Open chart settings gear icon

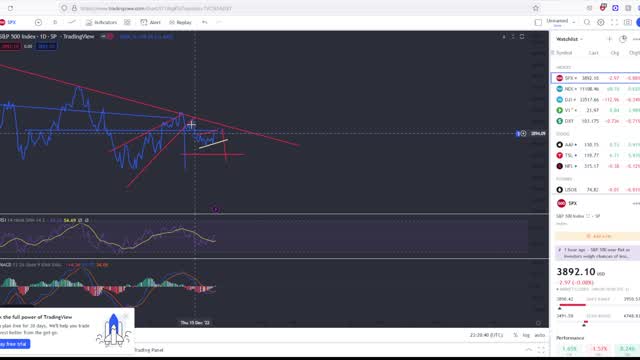[x=600, y=22]
